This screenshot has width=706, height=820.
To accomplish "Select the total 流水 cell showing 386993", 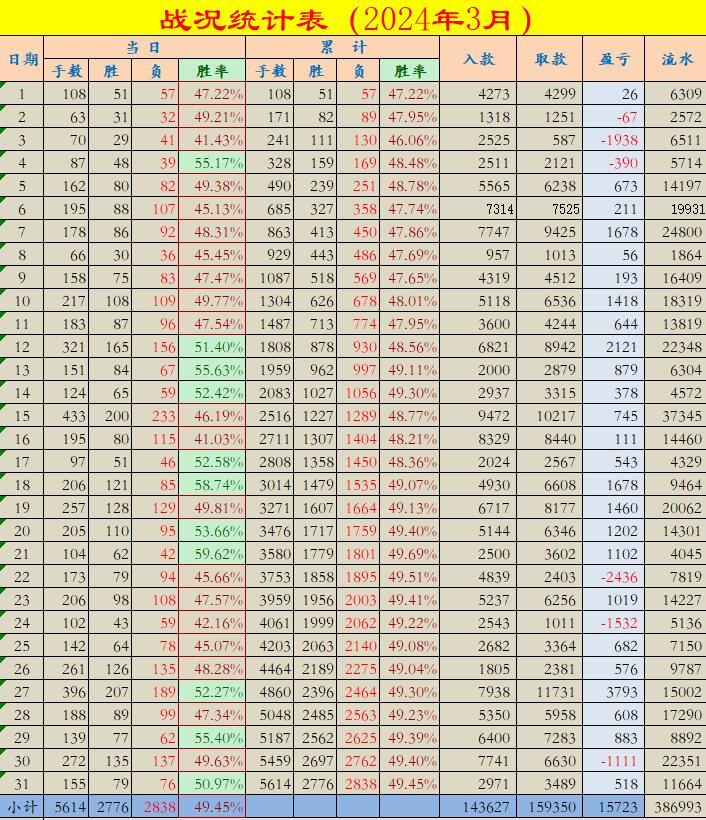I will 676,808.
